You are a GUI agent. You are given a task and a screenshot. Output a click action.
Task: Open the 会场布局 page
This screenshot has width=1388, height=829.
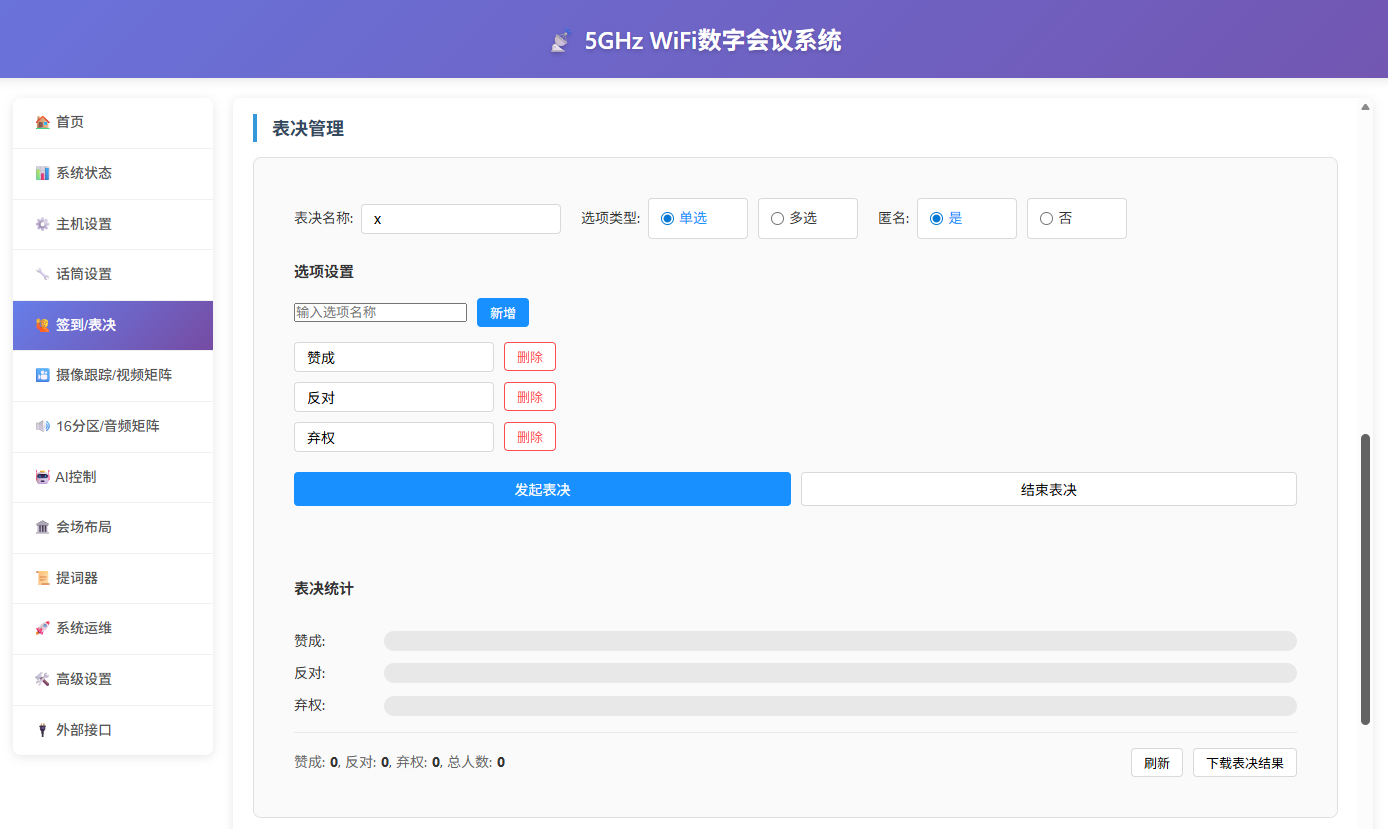(113, 527)
